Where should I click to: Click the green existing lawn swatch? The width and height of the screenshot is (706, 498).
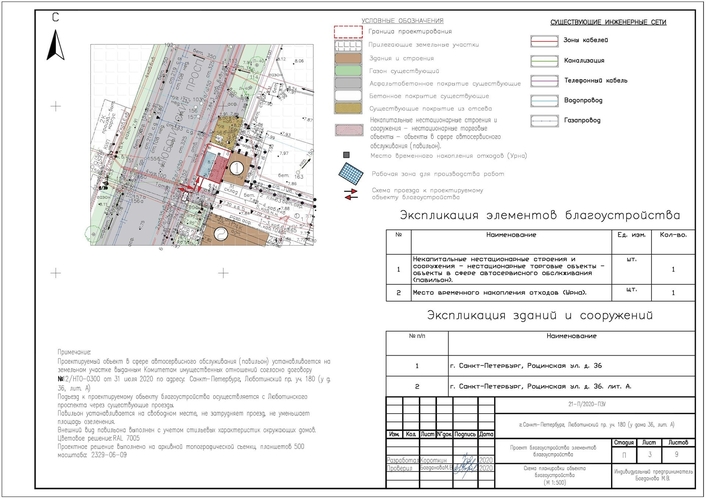point(348,70)
